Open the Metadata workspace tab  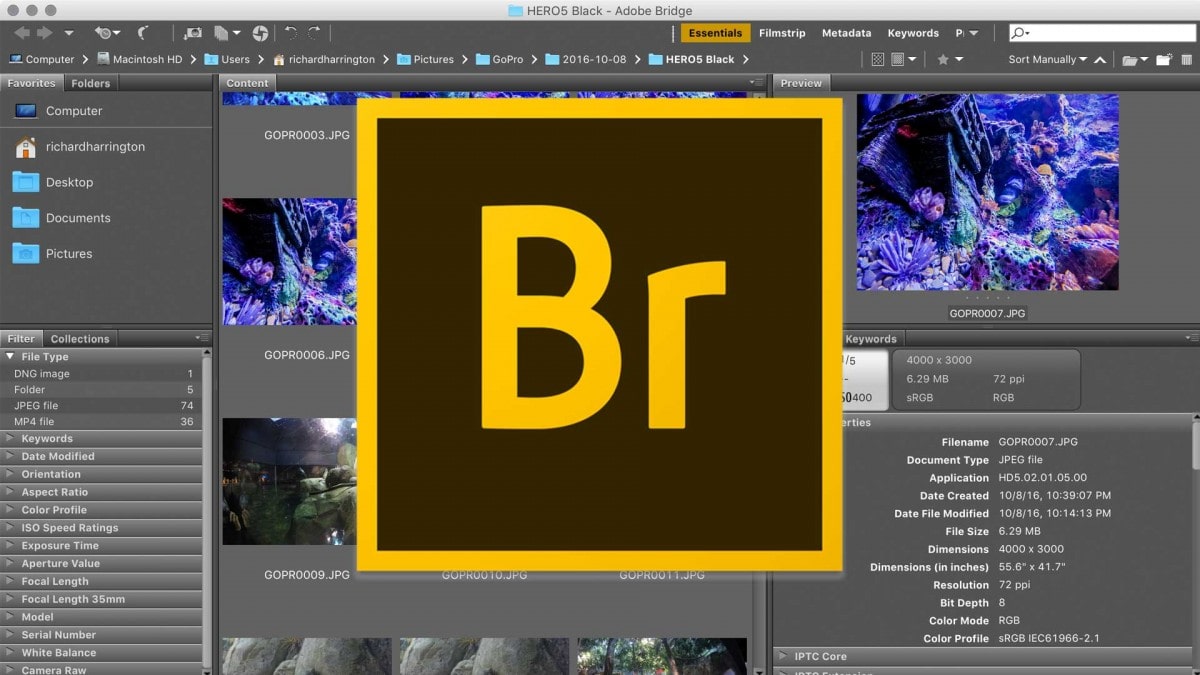pyautogui.click(x=846, y=32)
